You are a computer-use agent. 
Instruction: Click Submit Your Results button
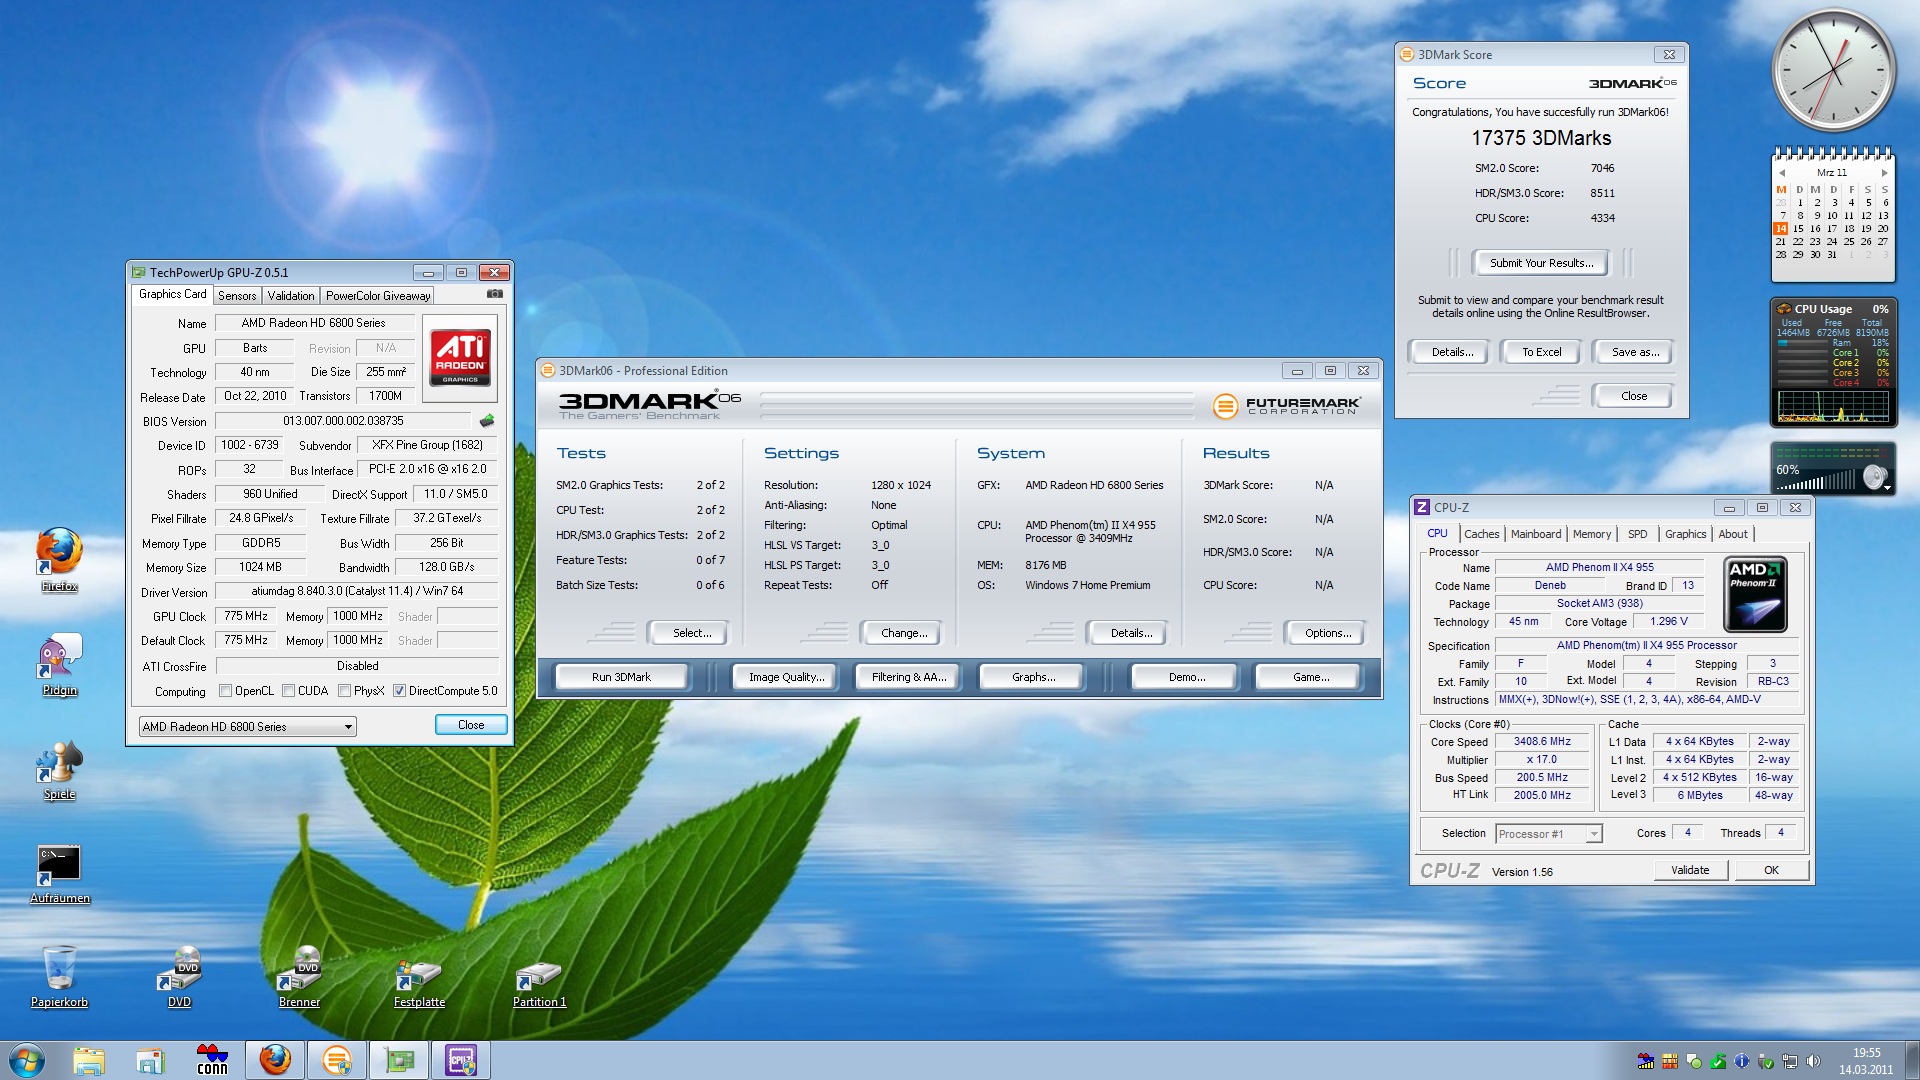pyautogui.click(x=1541, y=263)
